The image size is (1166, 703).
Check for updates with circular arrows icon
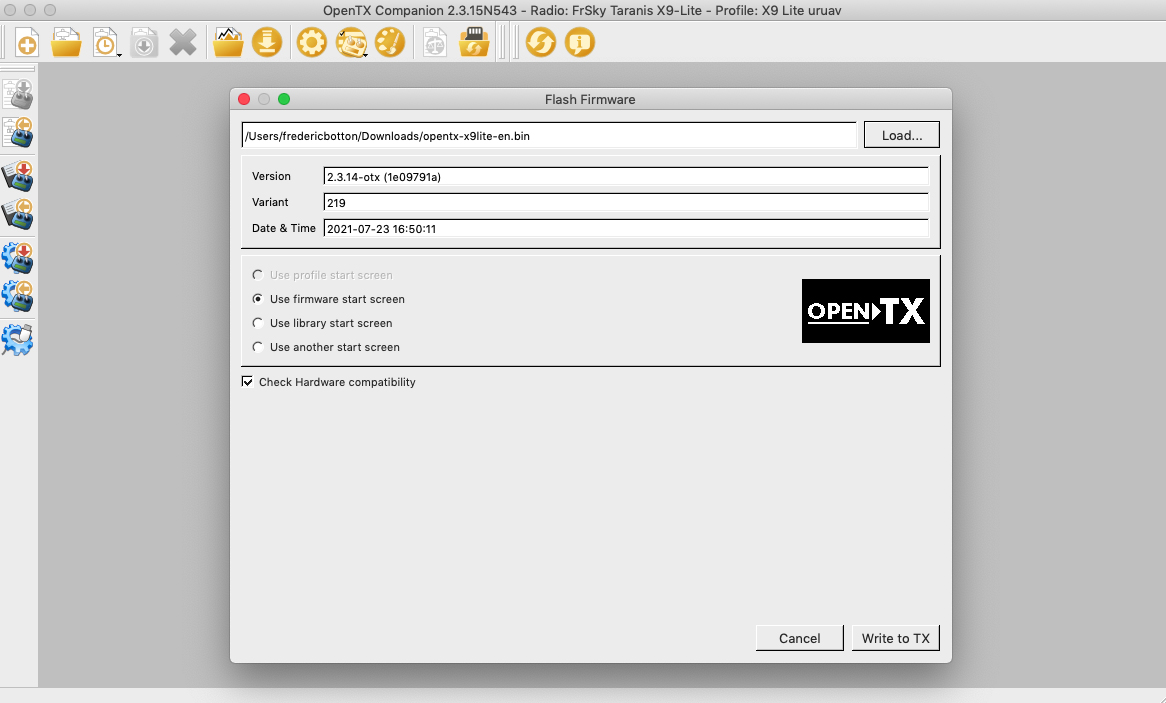(541, 42)
